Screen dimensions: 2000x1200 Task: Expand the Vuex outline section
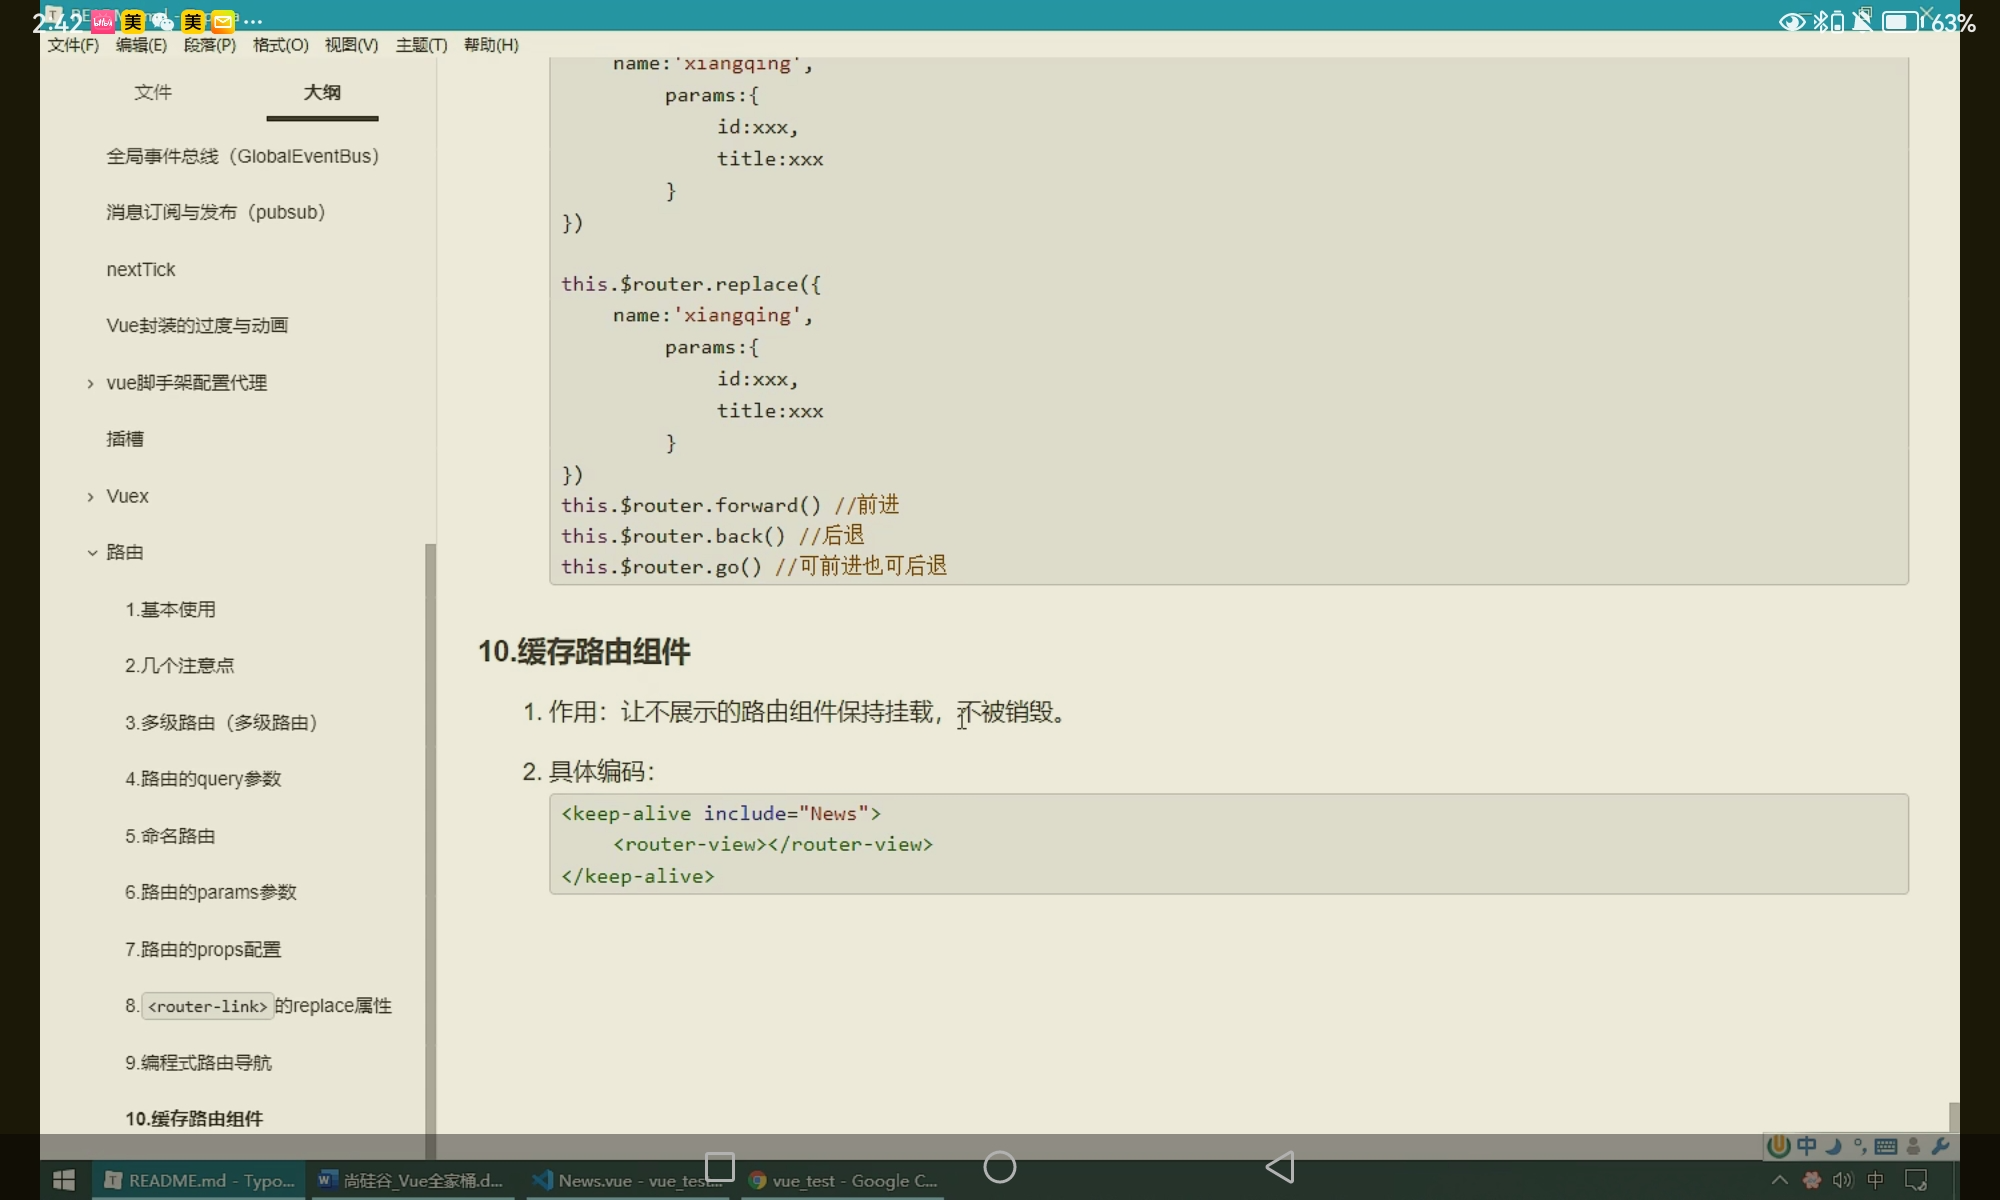click(91, 497)
